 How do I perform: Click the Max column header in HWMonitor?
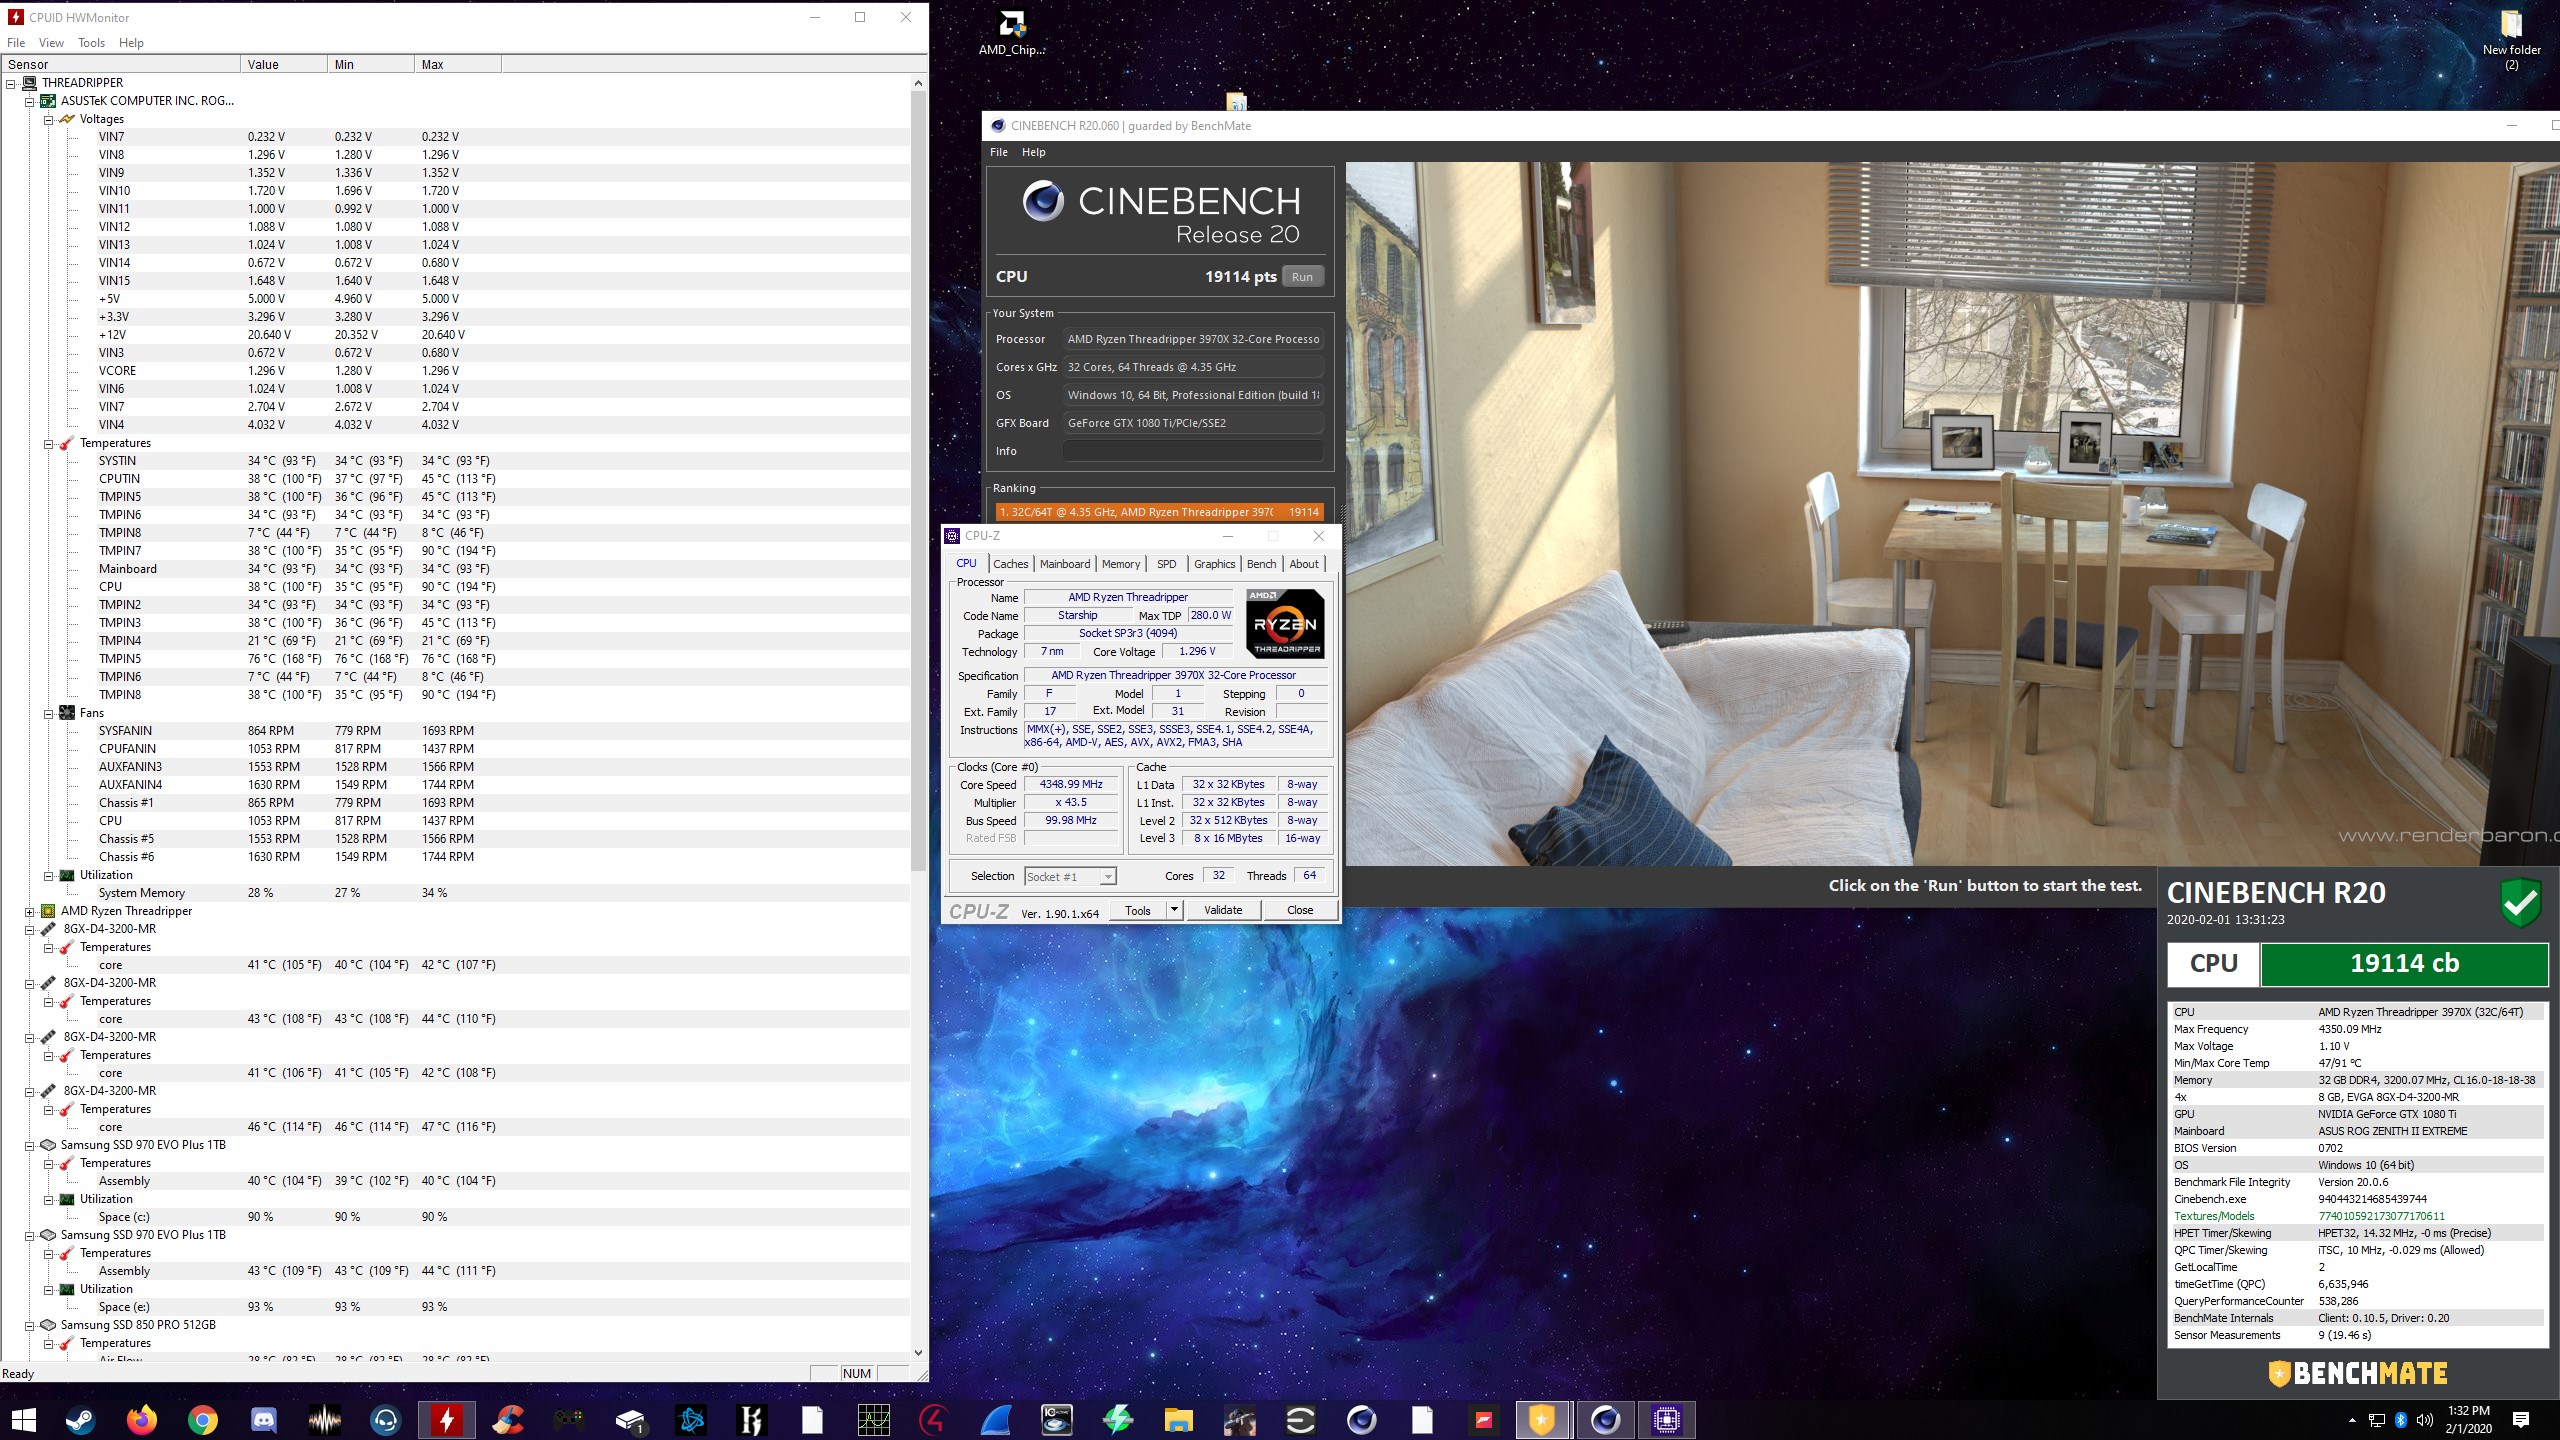pyautogui.click(x=458, y=64)
